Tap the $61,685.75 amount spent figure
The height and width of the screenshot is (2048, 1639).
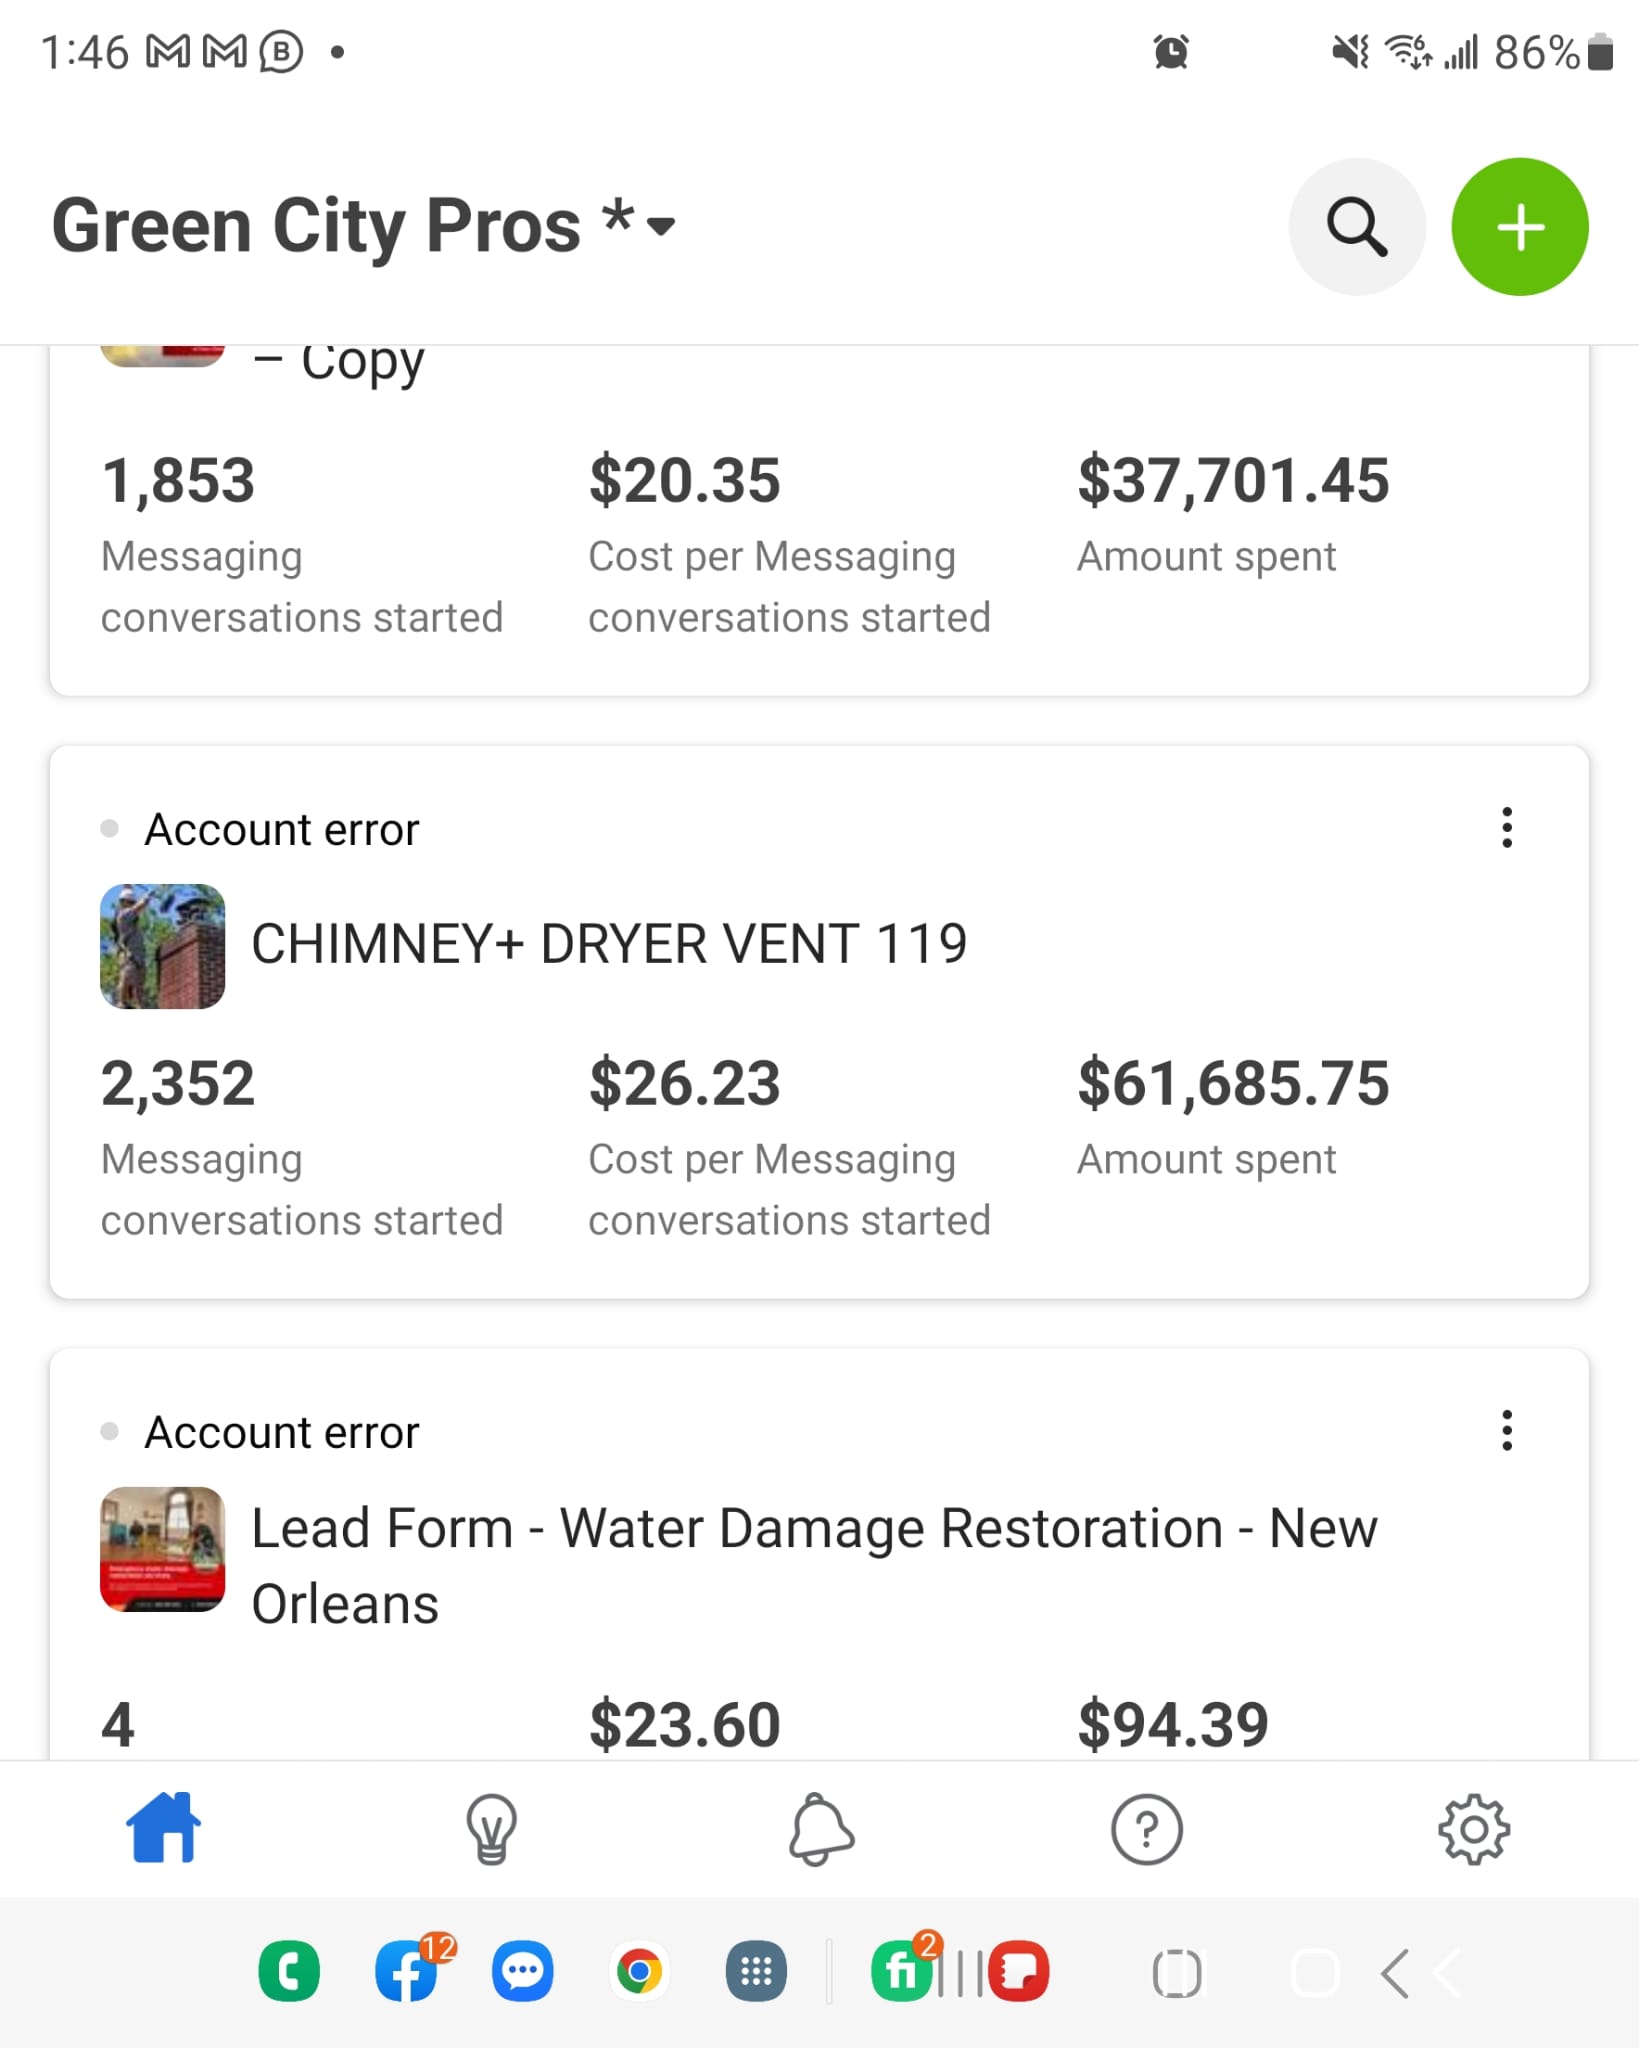click(1233, 1083)
